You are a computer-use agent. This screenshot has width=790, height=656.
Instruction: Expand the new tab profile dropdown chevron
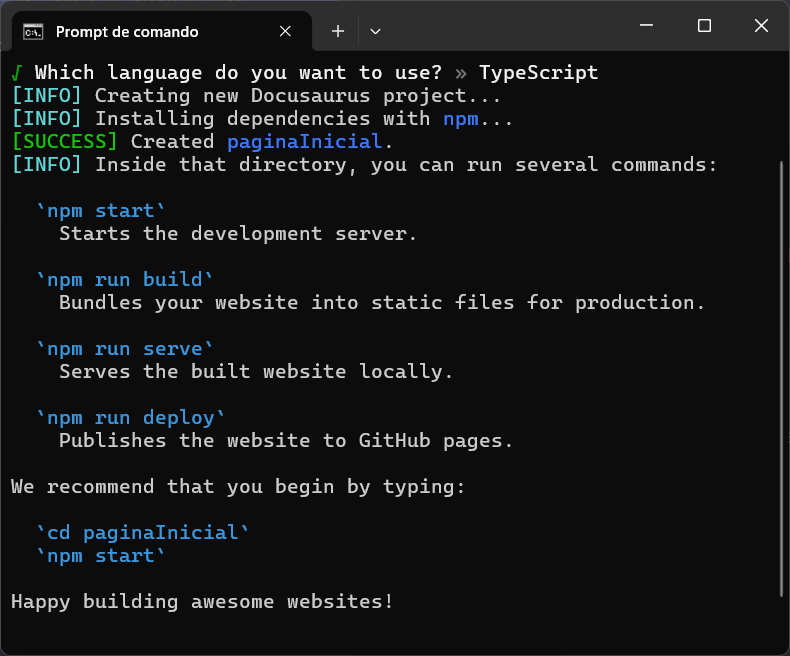375,31
